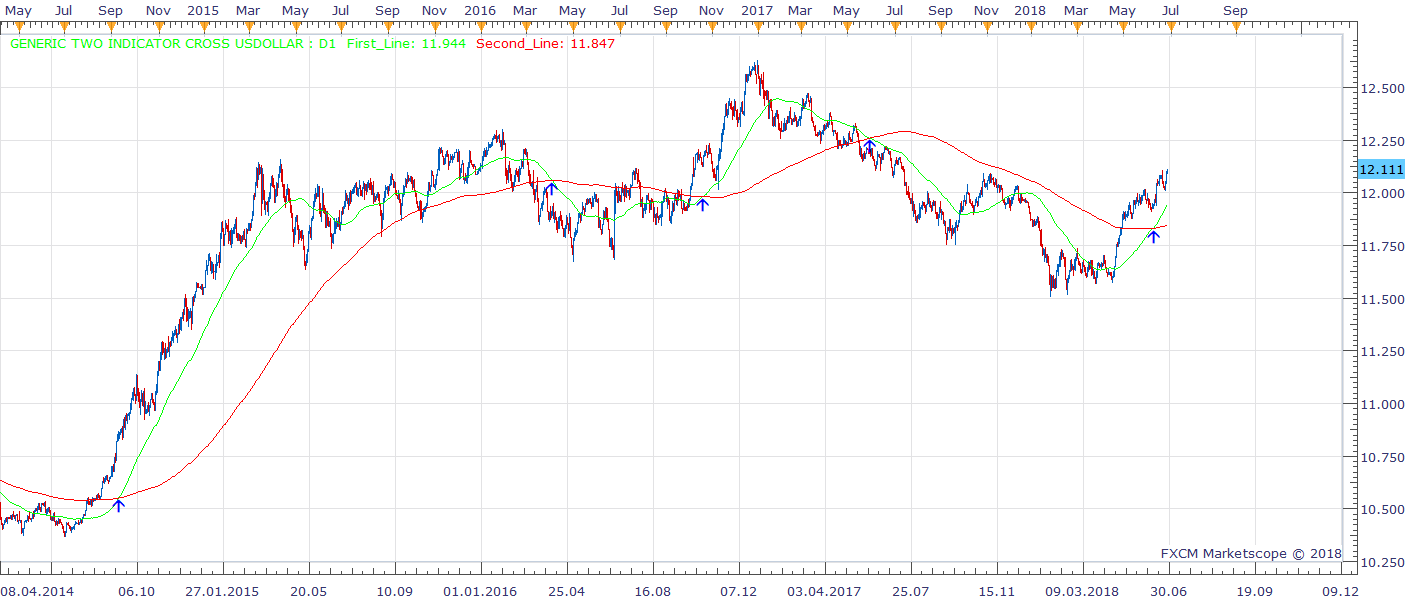The height and width of the screenshot is (604, 1423).
Task: Click the orange marker under 2016
Action: tap(480, 28)
